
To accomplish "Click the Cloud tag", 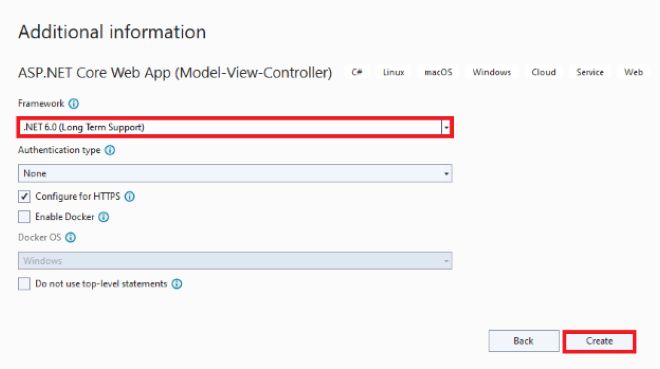I will coord(543,72).
